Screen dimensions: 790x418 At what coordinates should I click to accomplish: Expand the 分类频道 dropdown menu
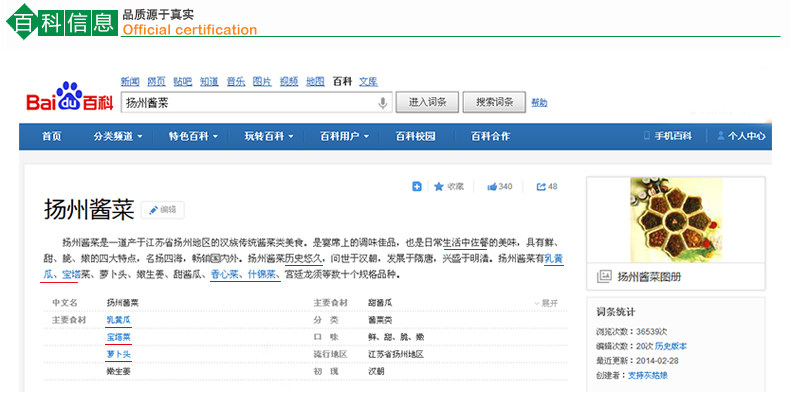coord(118,136)
